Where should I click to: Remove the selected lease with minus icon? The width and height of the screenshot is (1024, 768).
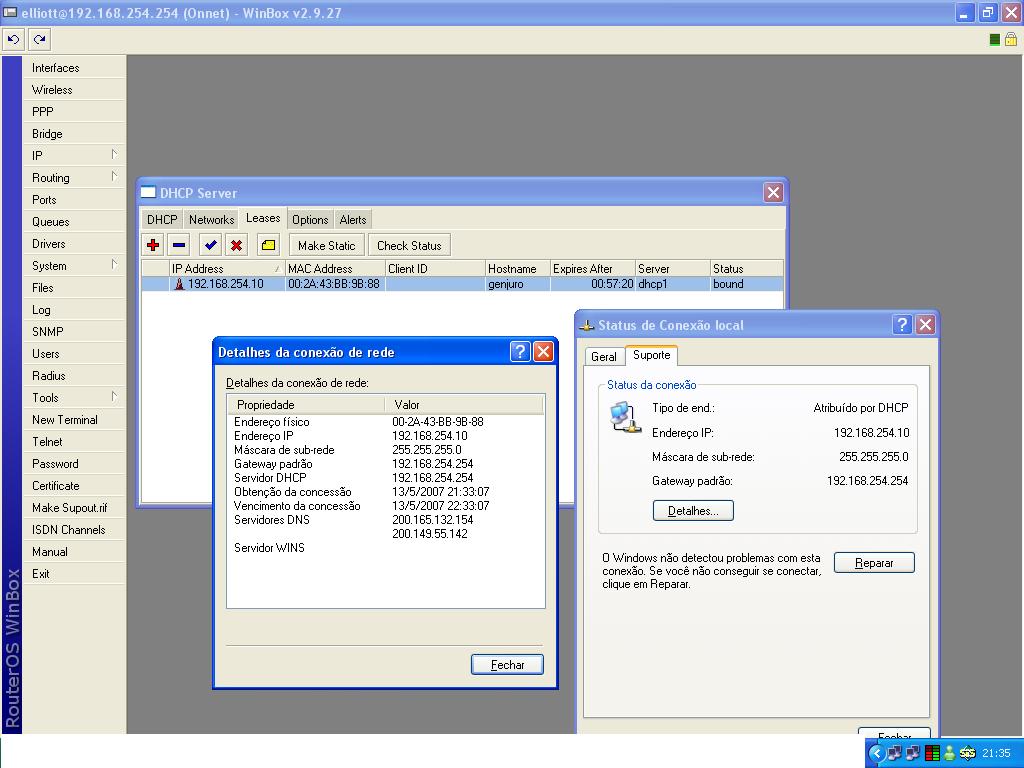click(x=179, y=246)
